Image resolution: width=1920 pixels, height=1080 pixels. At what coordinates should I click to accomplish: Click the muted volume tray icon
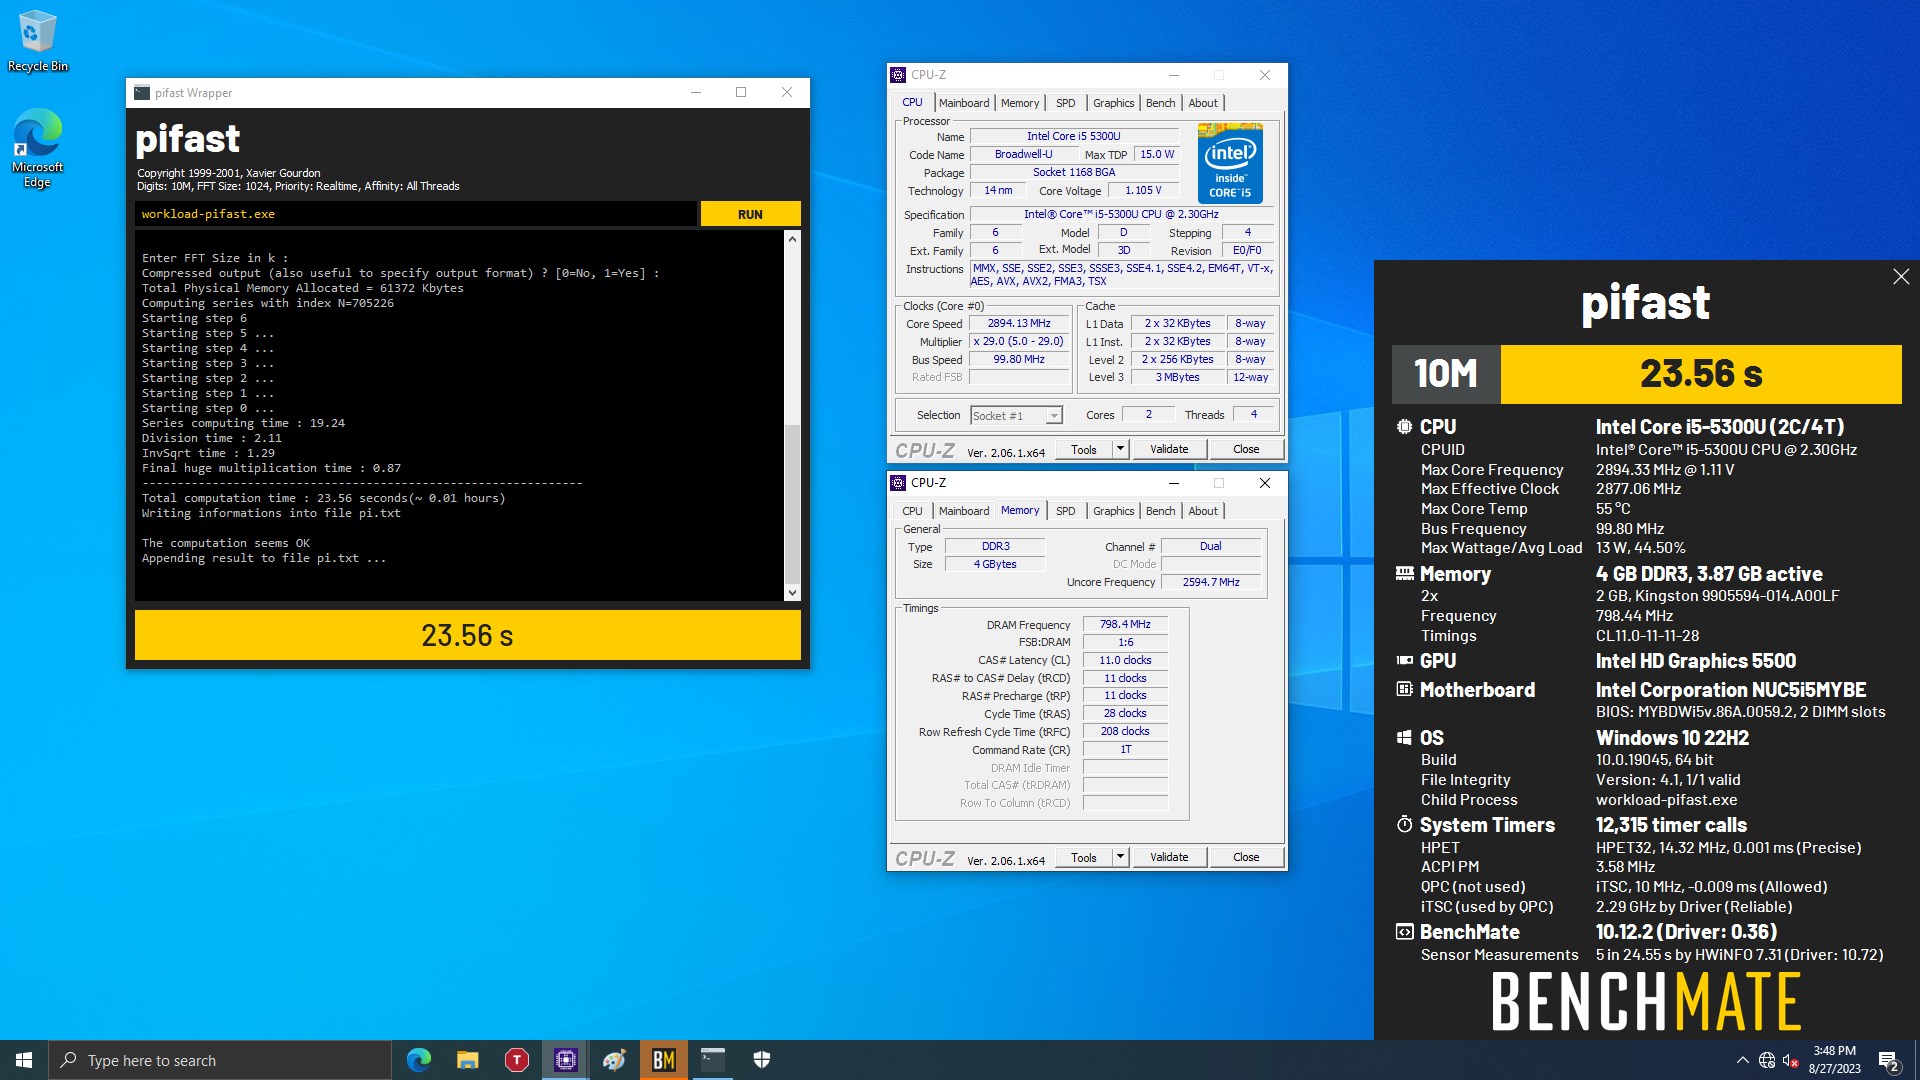[1791, 1060]
